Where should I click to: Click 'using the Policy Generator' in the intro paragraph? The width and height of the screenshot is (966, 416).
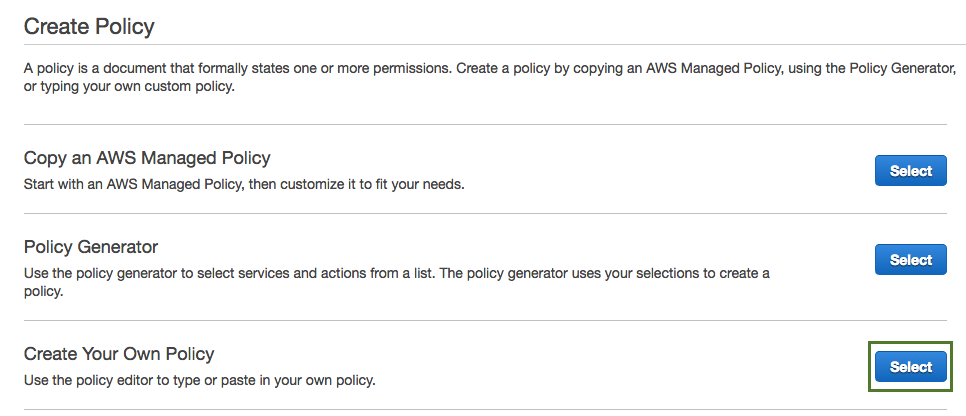point(863,69)
